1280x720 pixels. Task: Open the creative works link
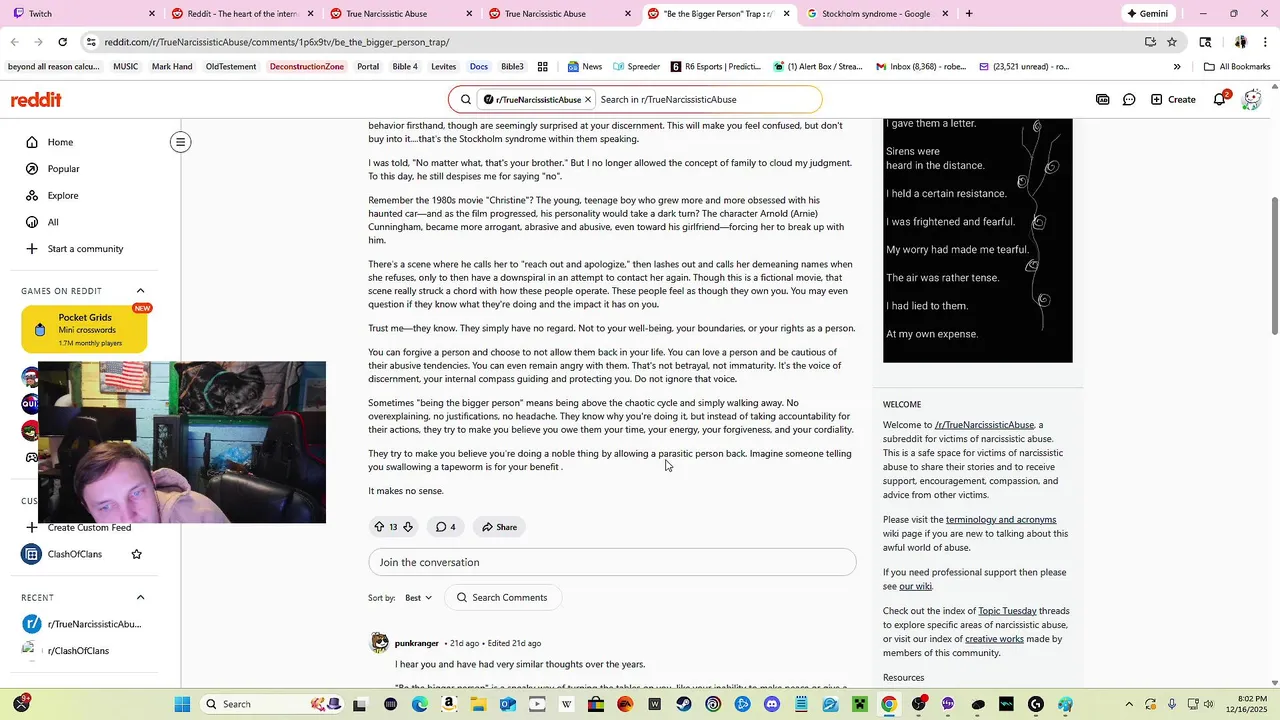[994, 639]
